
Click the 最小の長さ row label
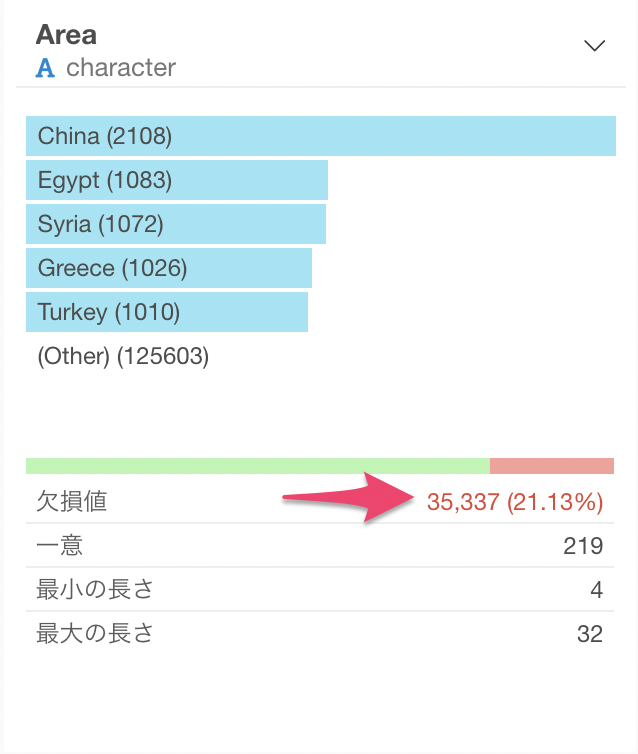95,590
